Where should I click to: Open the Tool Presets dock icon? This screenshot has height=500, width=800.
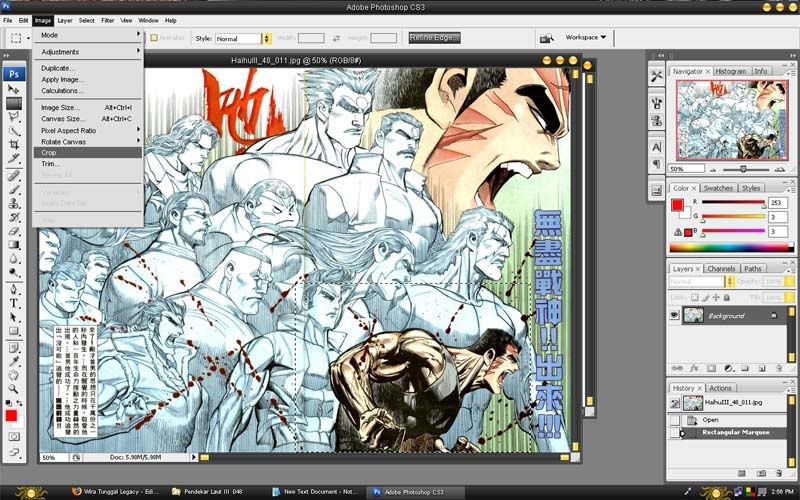(x=656, y=77)
